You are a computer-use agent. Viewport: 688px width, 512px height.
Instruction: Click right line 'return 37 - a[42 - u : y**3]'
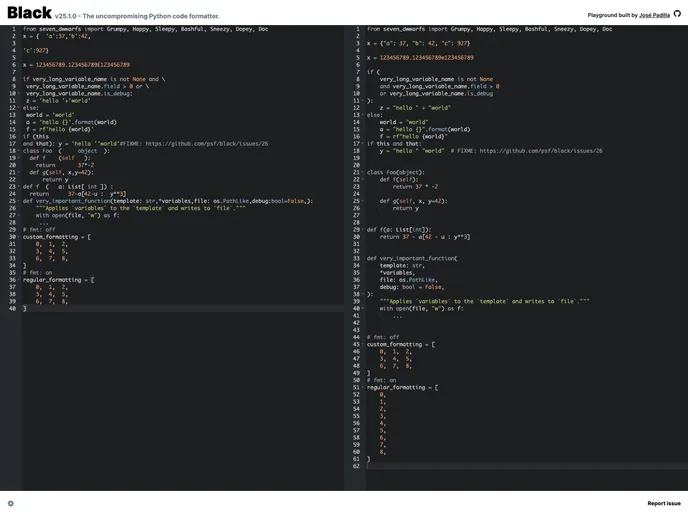425,237
